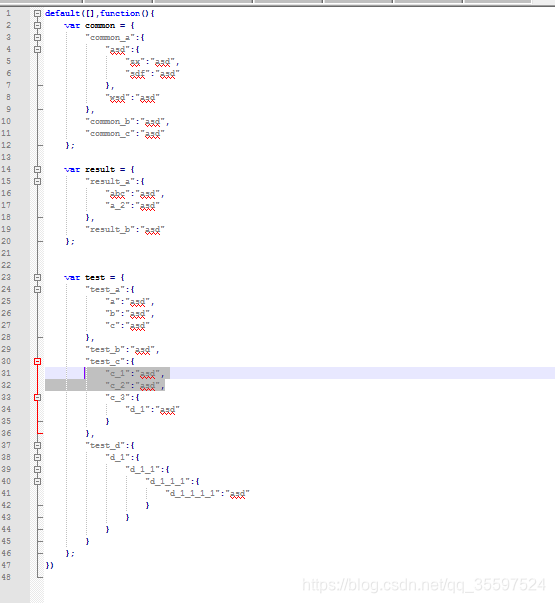The width and height of the screenshot is (555, 603).
Task: Click the "d_1_1_1_1" key text
Action: 193,493
